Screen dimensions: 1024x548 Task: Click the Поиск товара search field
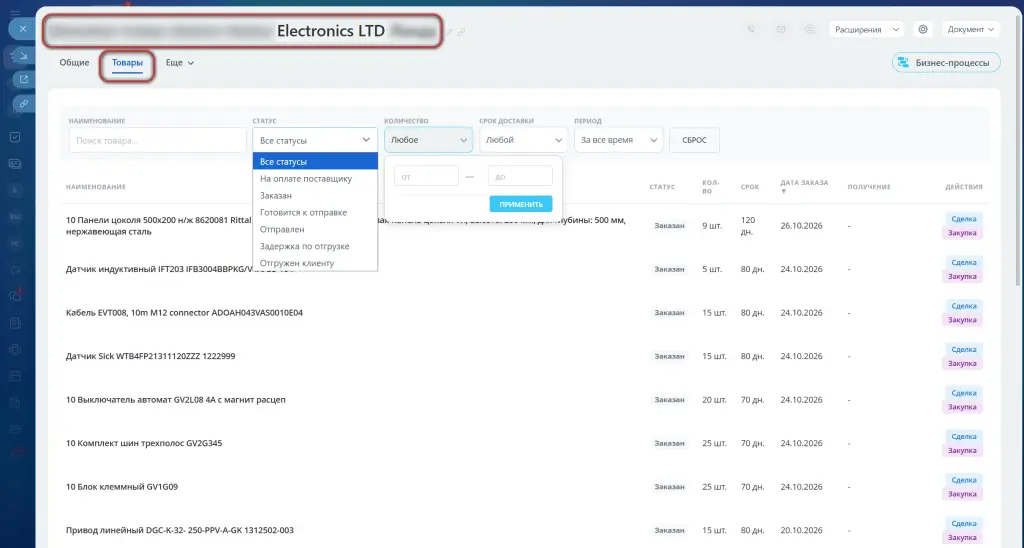pyautogui.click(x=157, y=140)
